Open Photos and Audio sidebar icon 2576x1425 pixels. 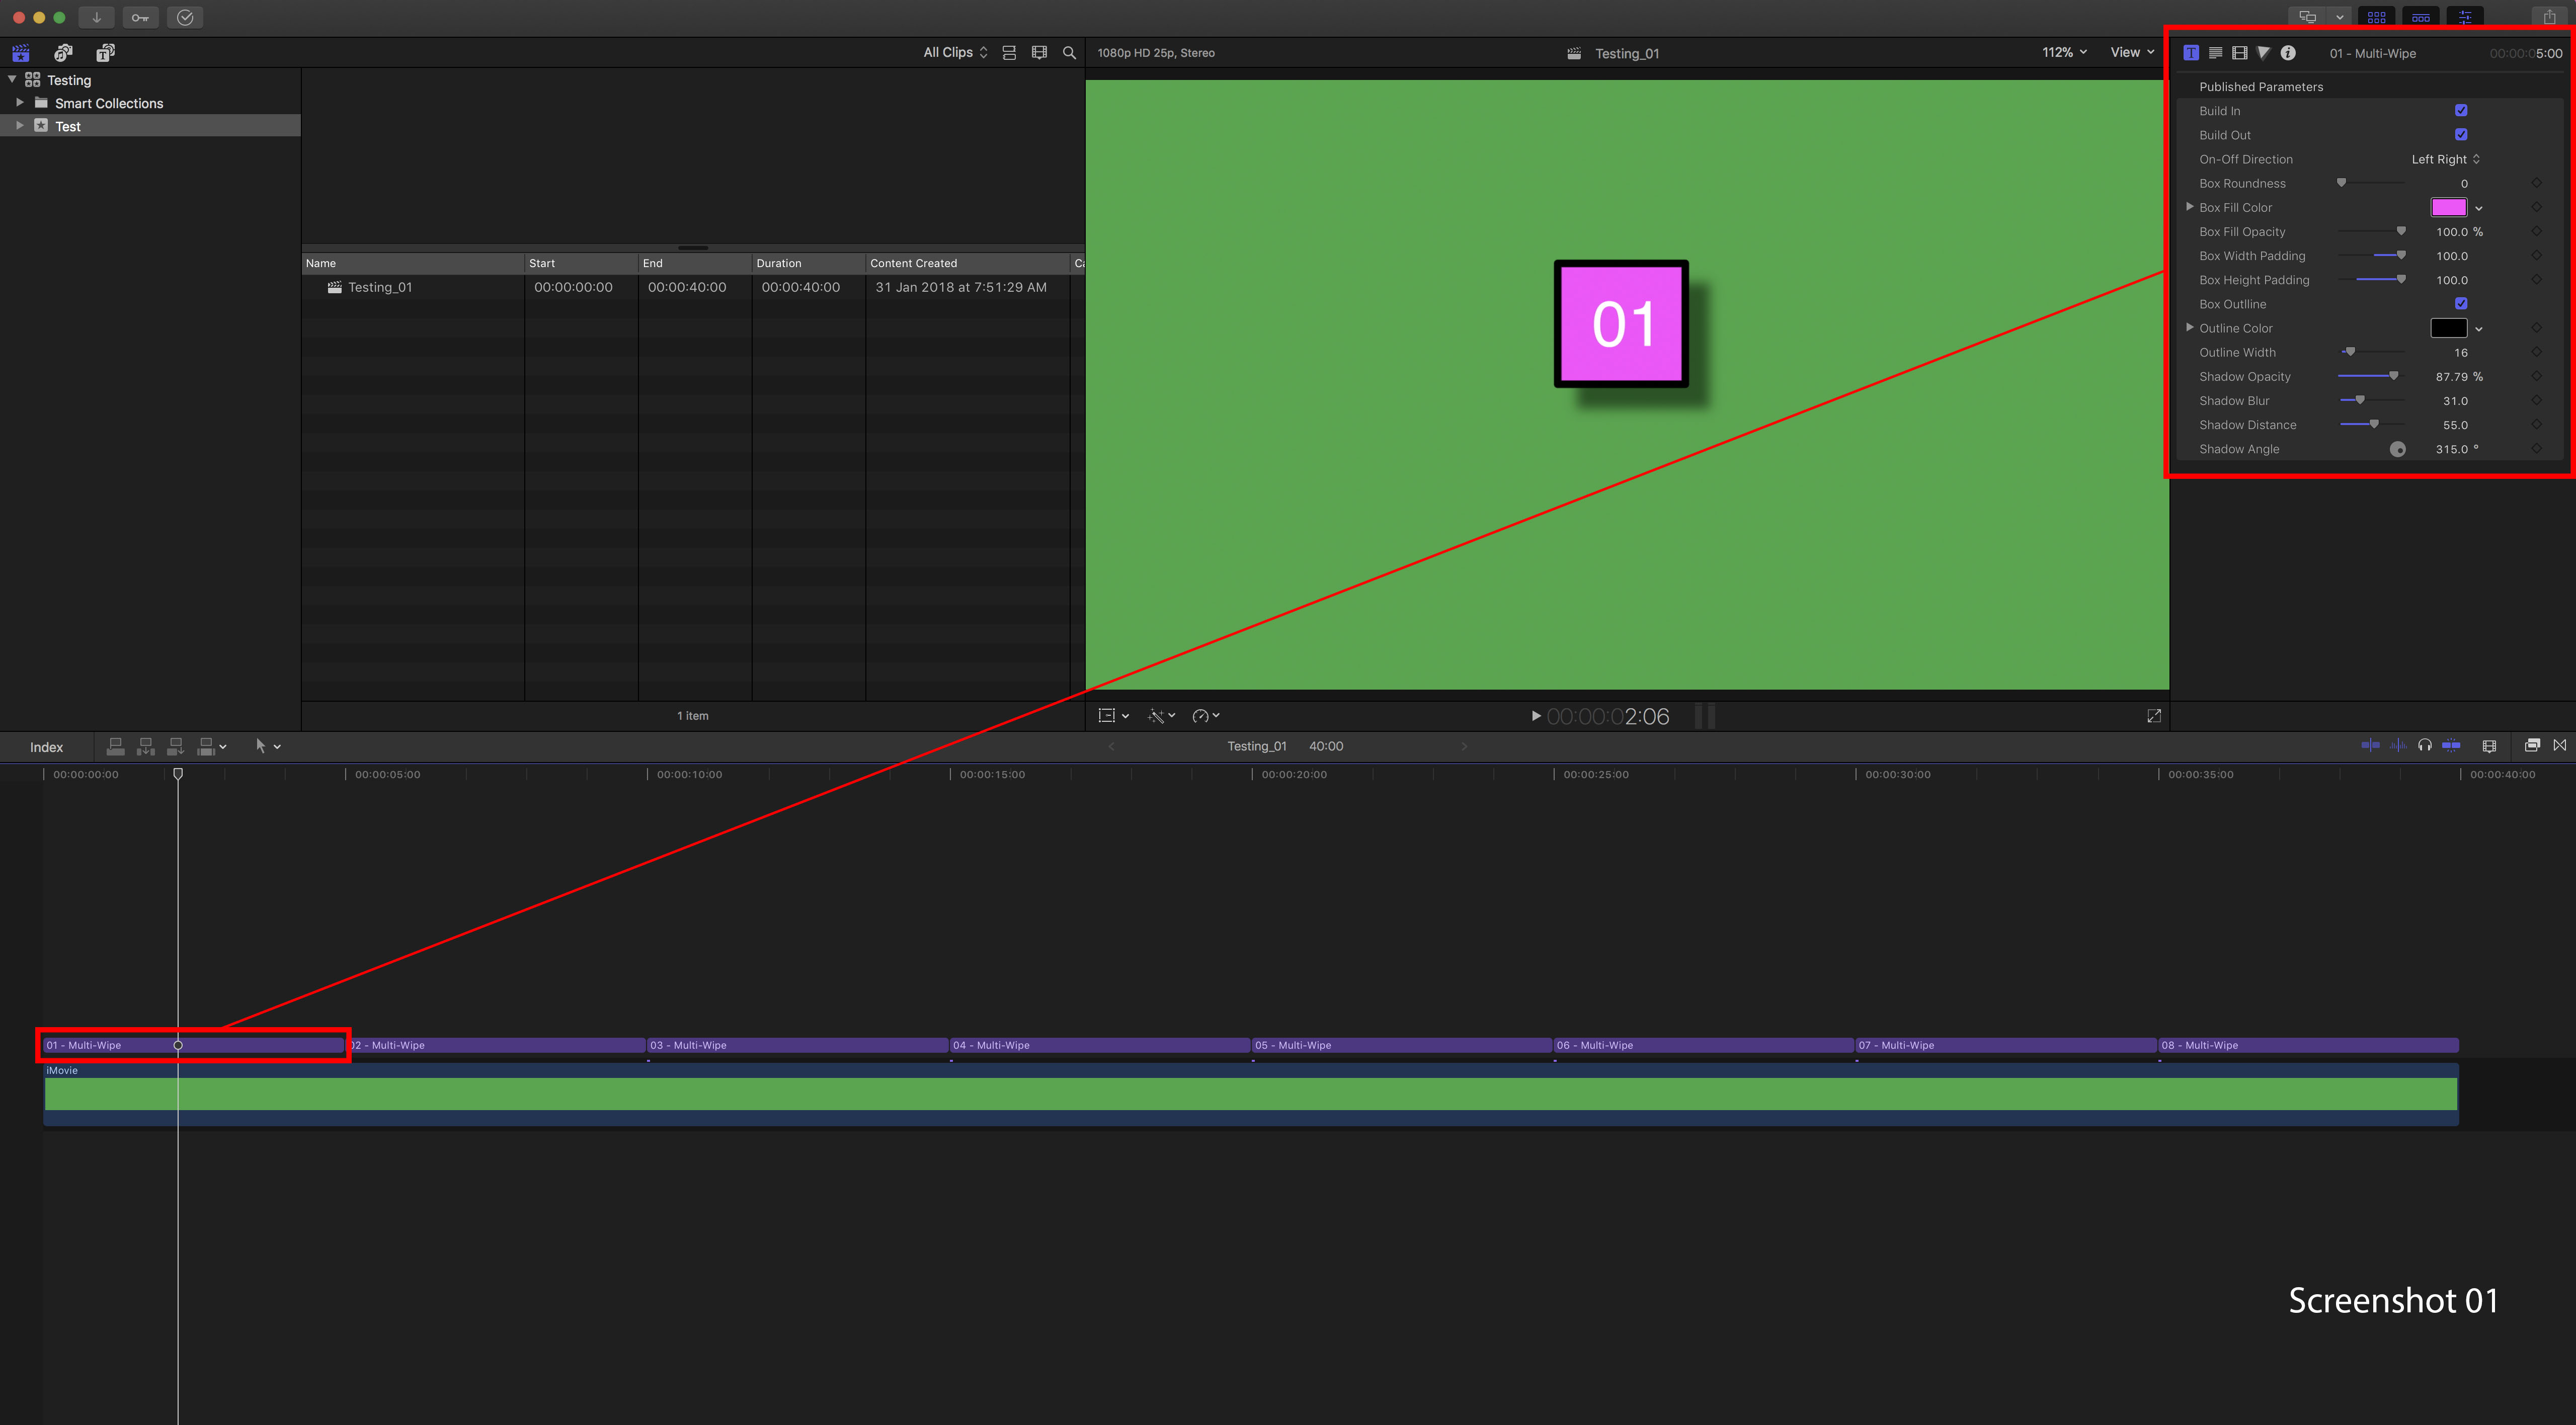coord(63,53)
